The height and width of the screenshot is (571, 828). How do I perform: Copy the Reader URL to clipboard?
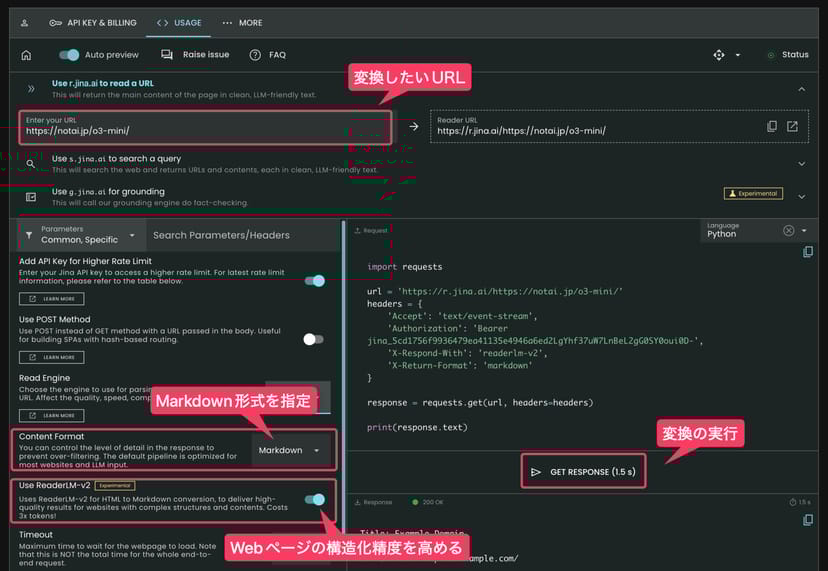tap(771, 126)
